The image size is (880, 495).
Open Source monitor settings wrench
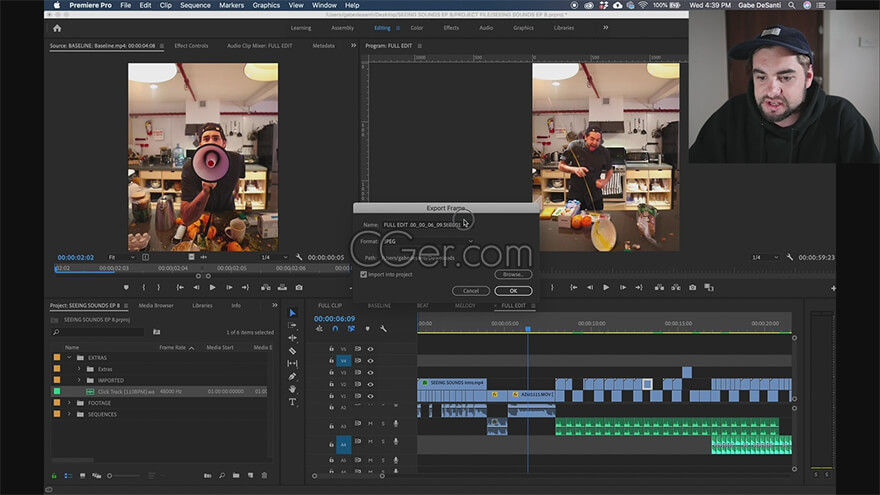tap(299, 257)
